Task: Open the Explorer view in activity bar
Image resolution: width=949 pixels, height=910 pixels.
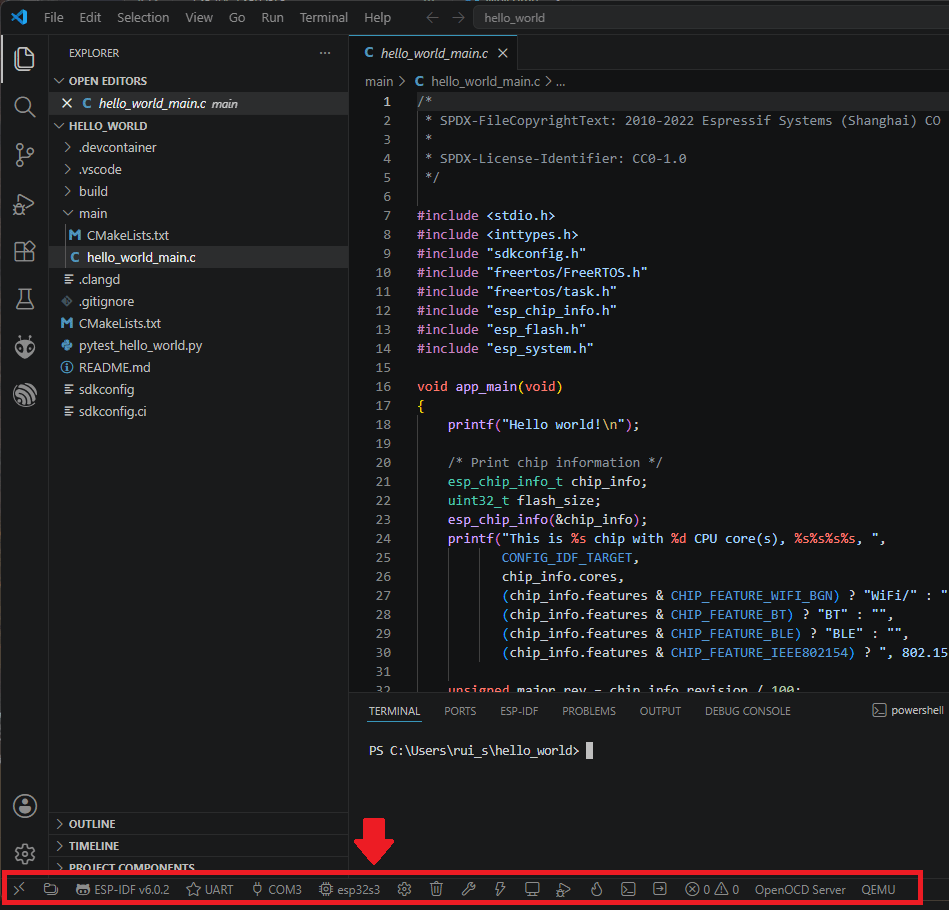Action: pos(24,59)
